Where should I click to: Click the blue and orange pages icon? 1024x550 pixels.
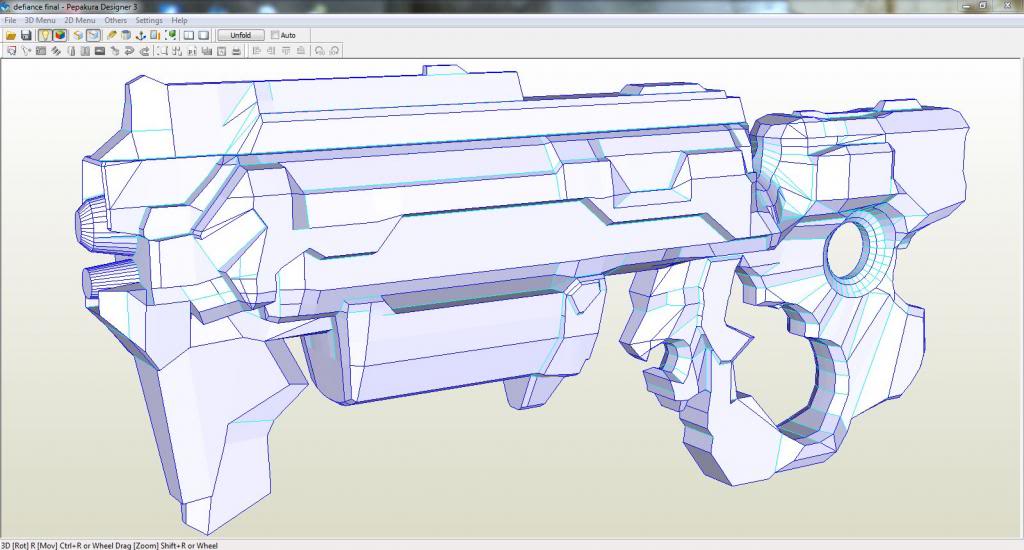click(155, 35)
